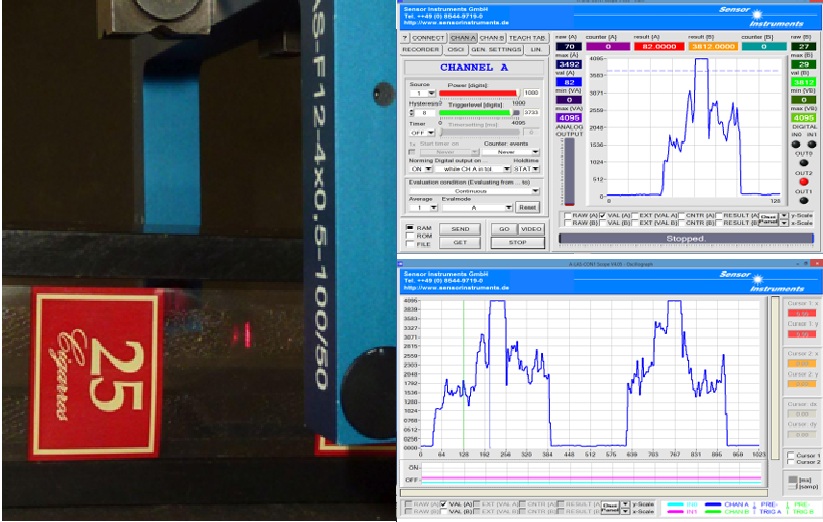
Task: Click the OUT1 indicator LED
Action: (x=804, y=200)
